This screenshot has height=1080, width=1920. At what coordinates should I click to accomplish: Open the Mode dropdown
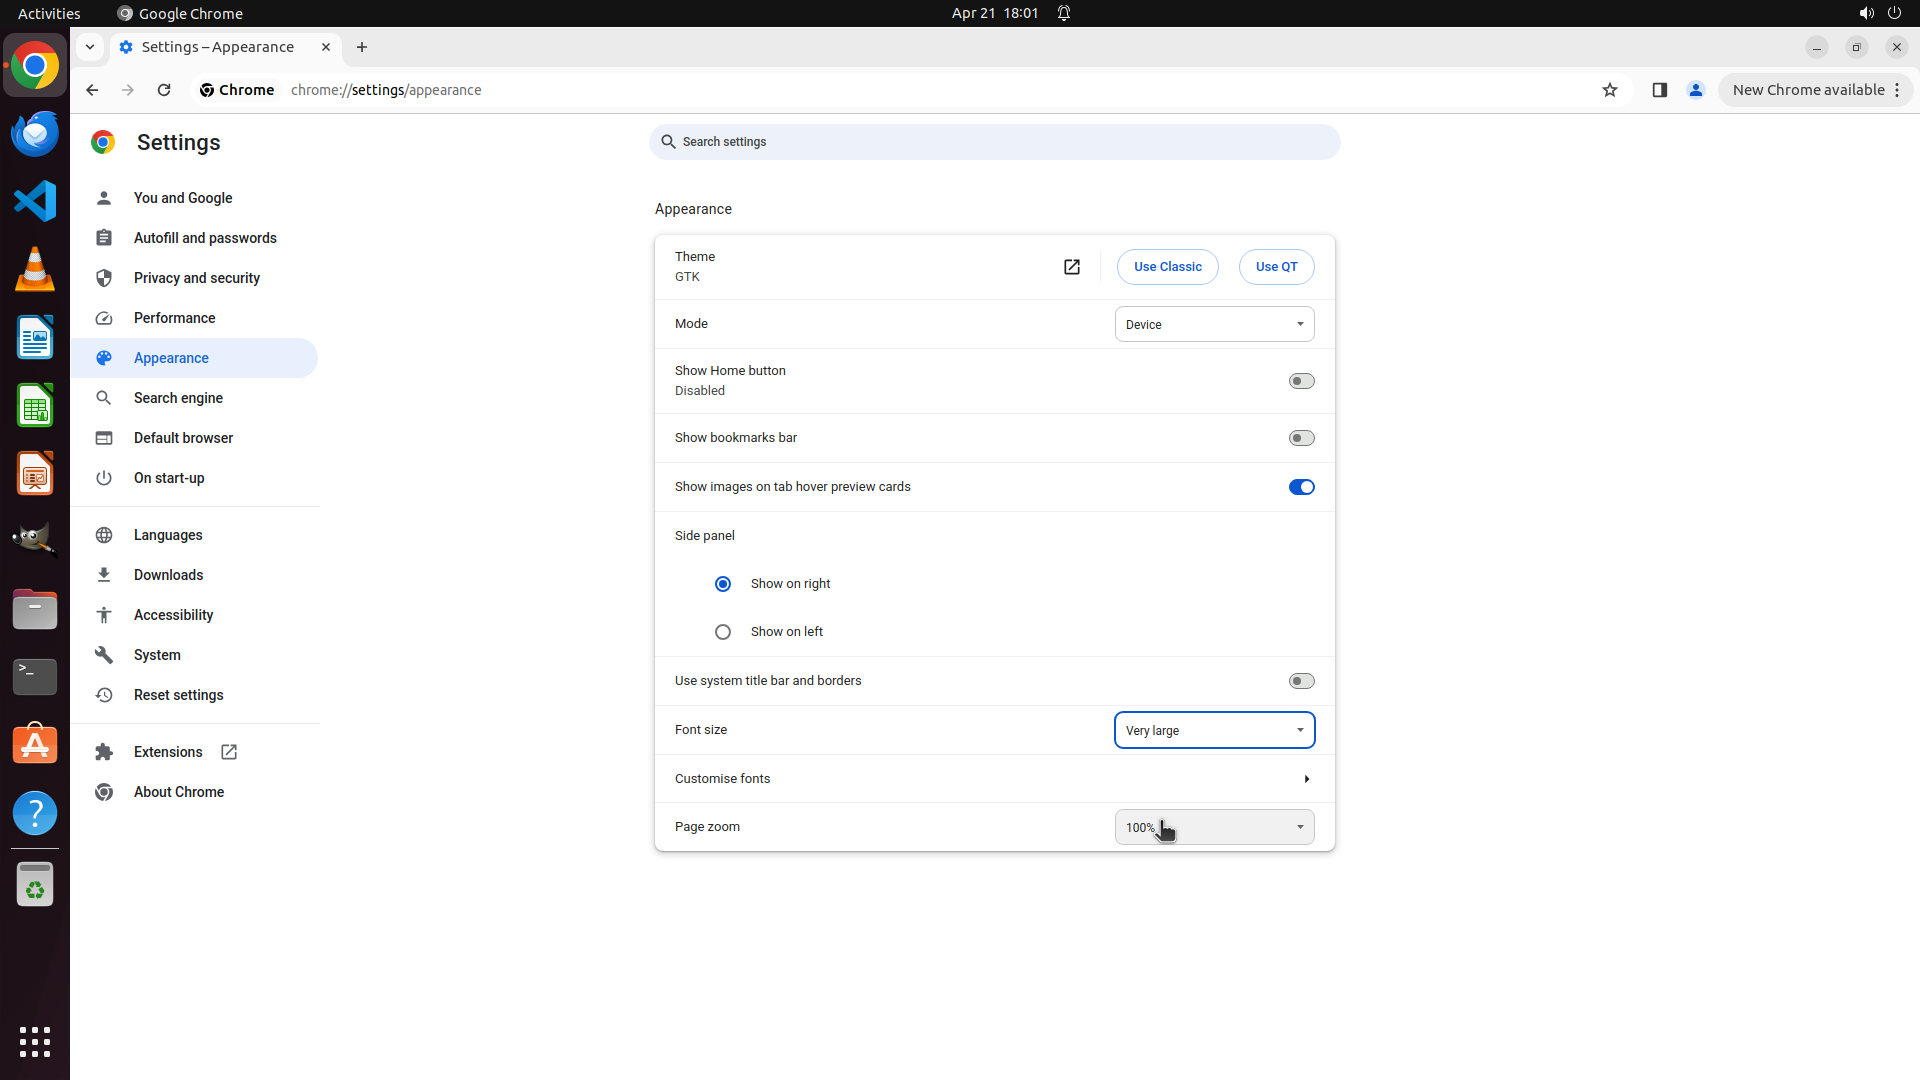[1214, 324]
